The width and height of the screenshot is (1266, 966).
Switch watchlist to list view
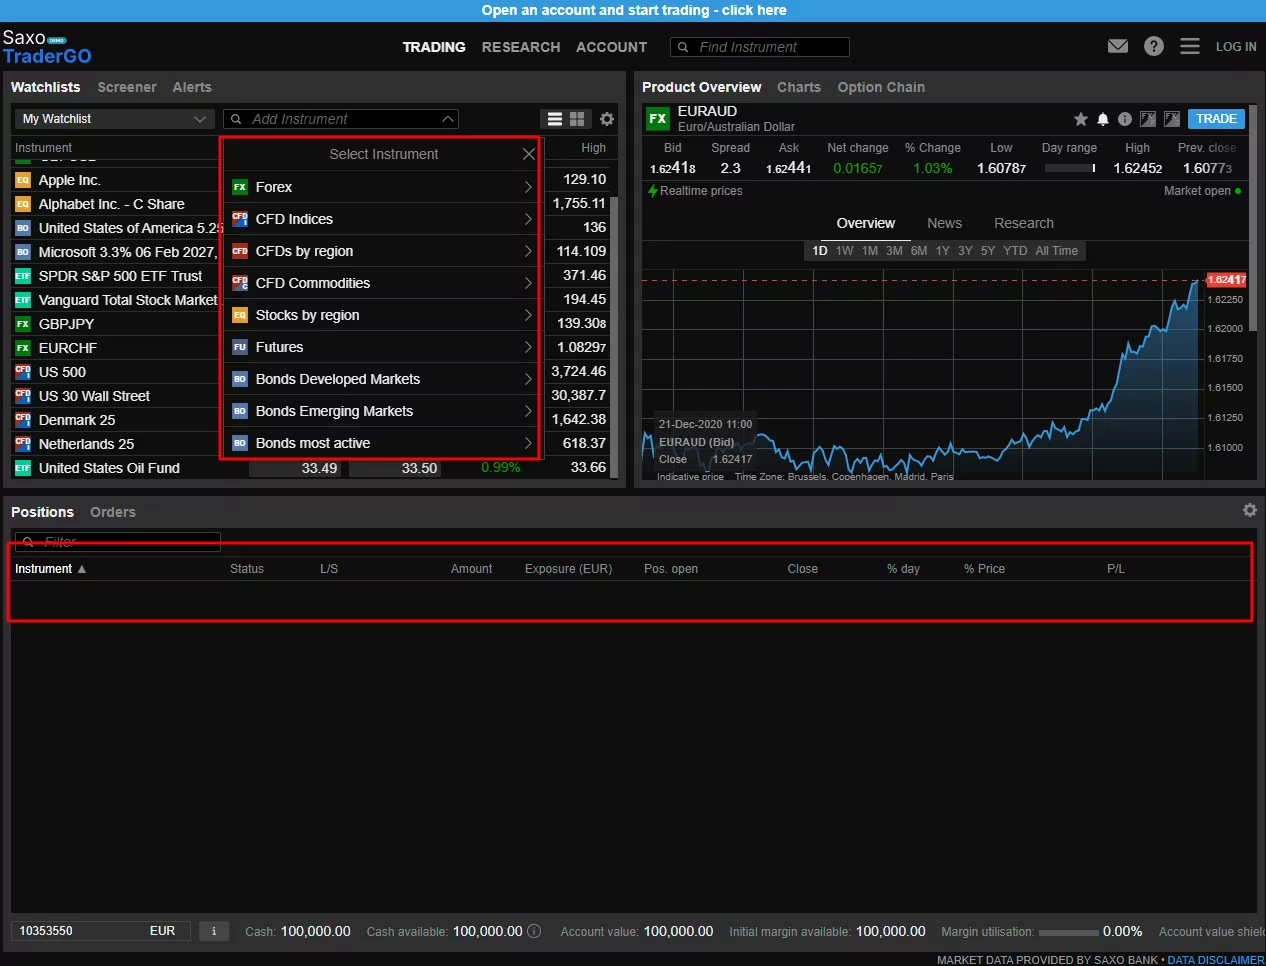click(555, 119)
